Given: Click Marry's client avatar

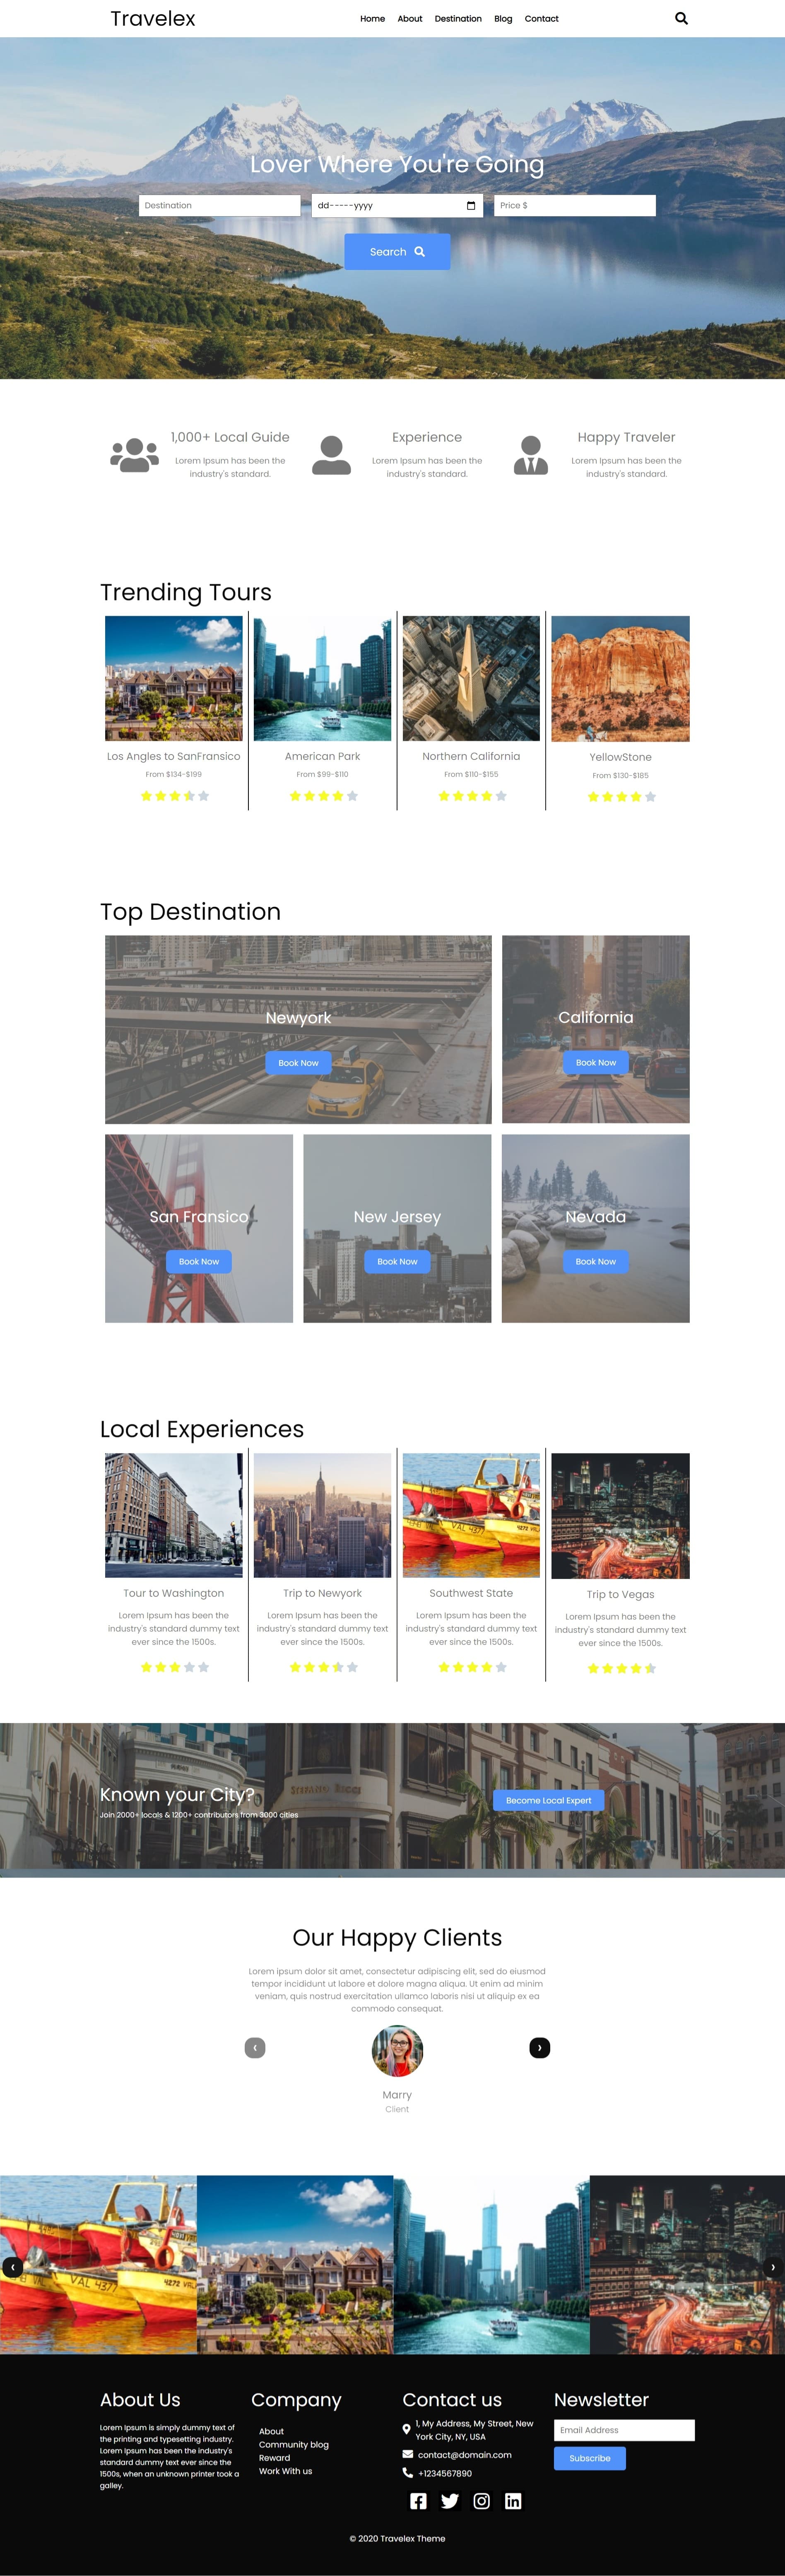Looking at the screenshot, I should pos(397,2051).
